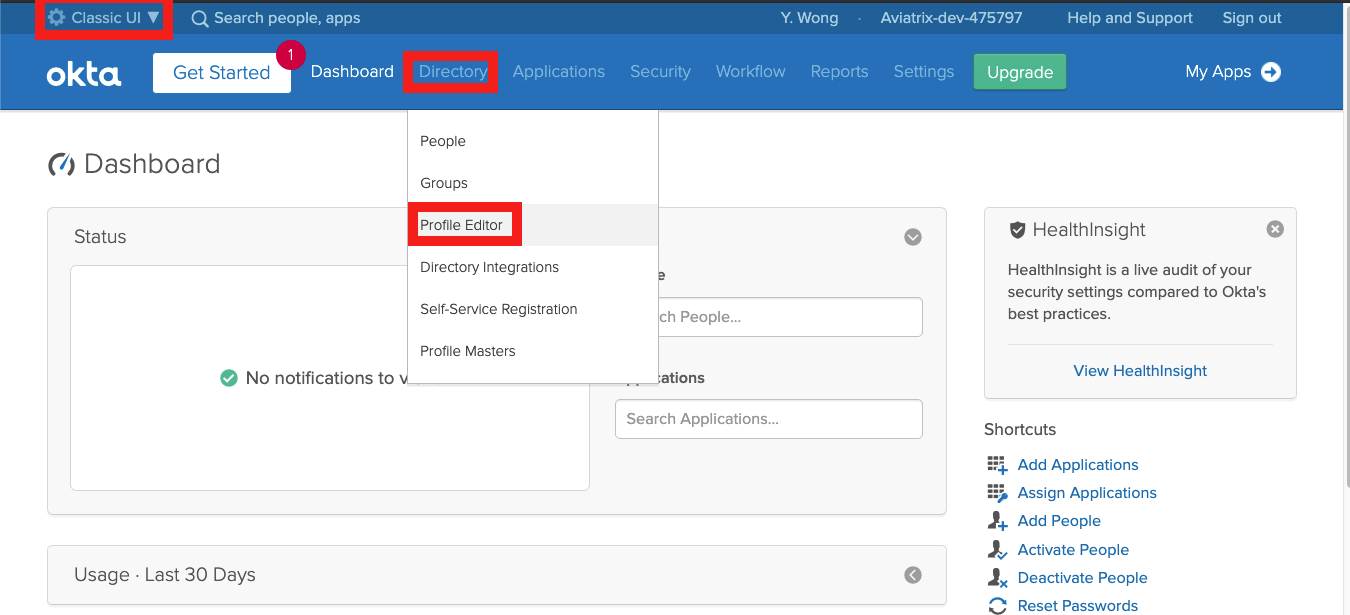Close the HealthInsight panel
This screenshot has height=615, width=1350.
(x=1274, y=229)
